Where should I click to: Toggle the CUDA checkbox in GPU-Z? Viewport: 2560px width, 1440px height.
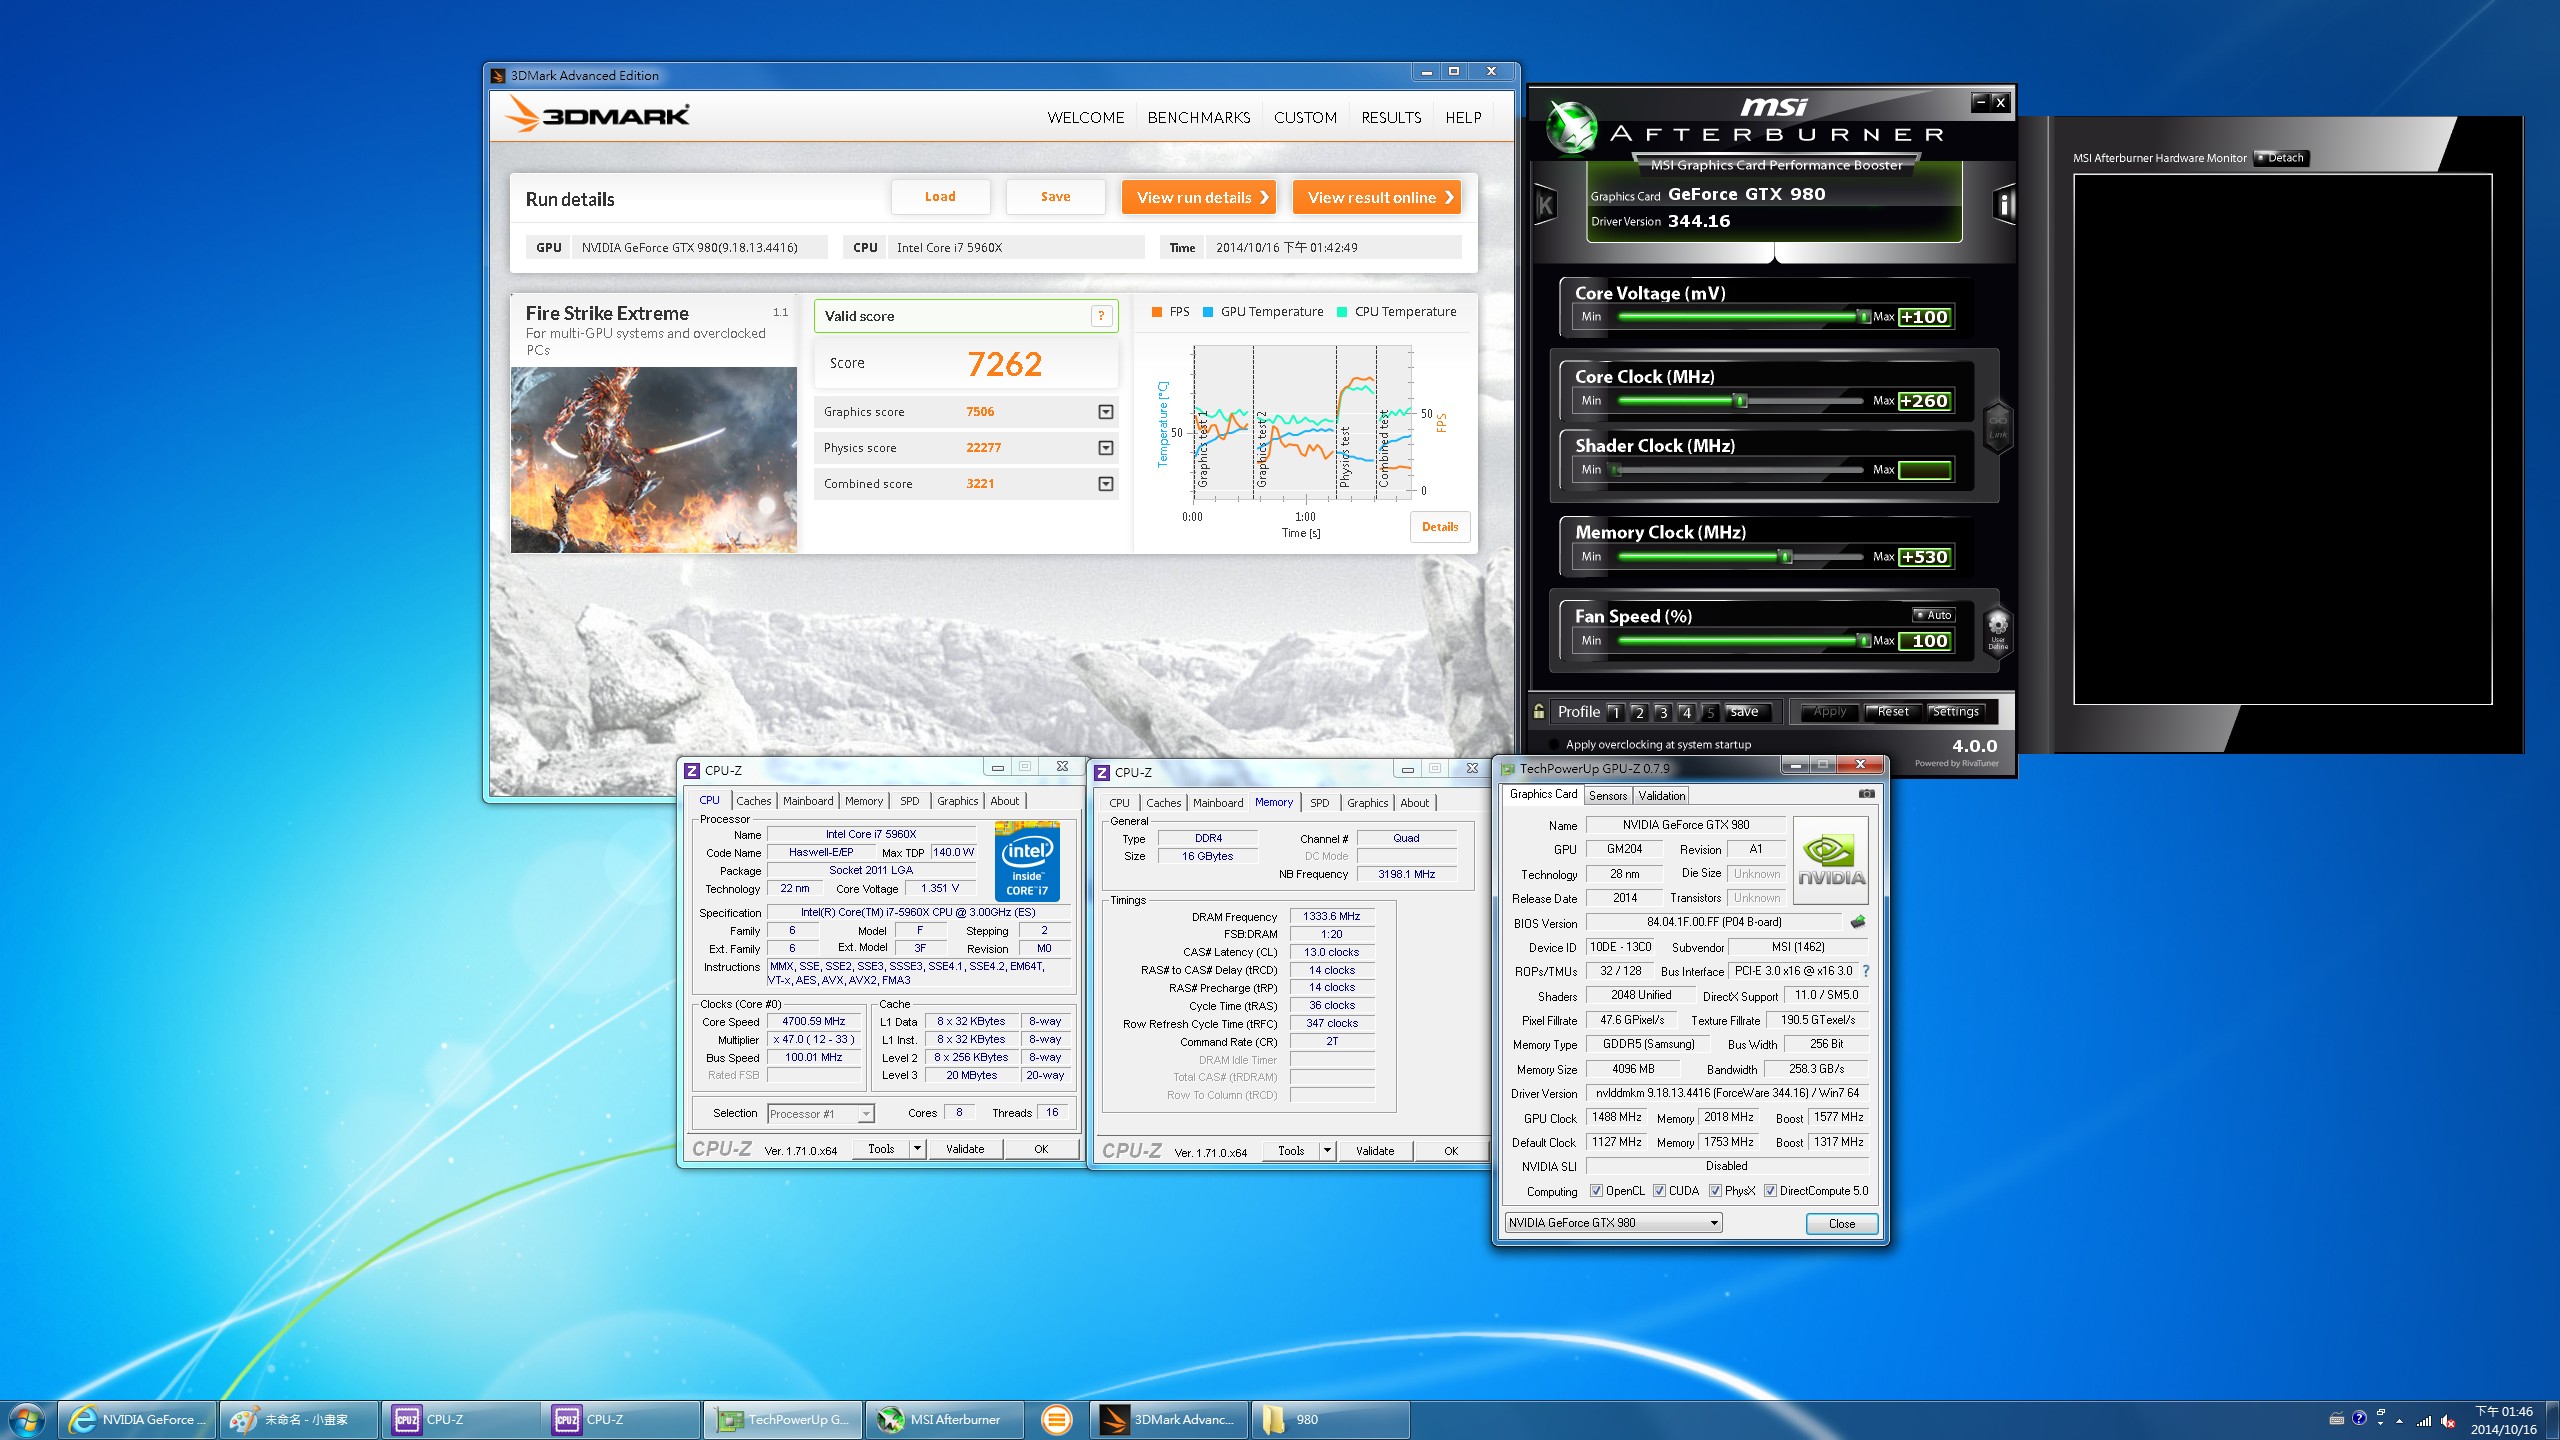pyautogui.click(x=1659, y=1191)
